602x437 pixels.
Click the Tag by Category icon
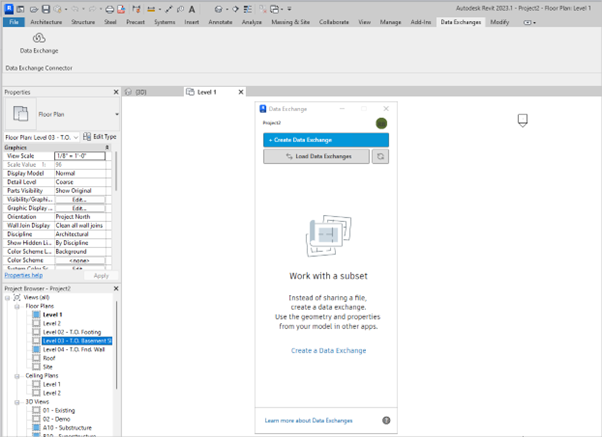coord(180,9)
